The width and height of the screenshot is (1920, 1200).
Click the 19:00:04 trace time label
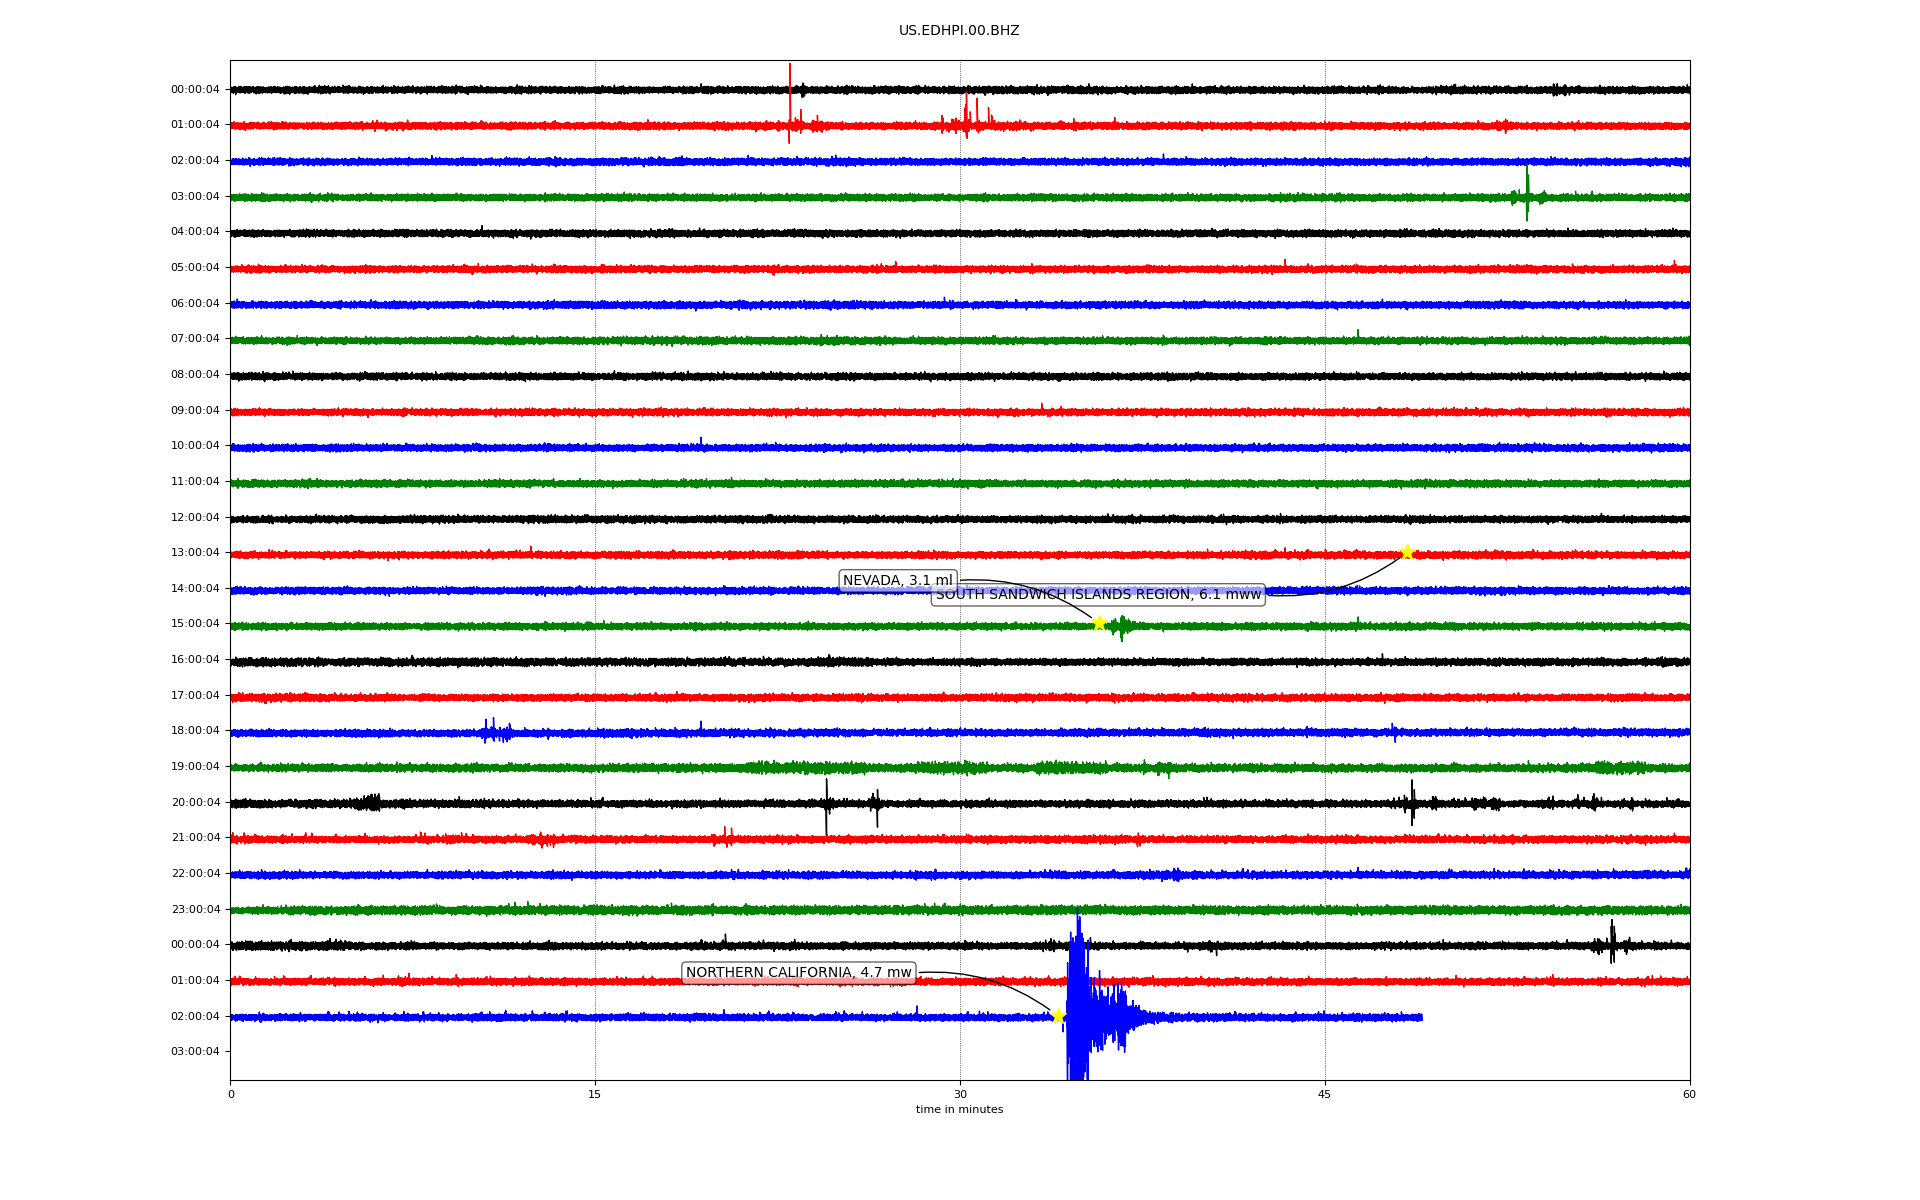(195, 767)
